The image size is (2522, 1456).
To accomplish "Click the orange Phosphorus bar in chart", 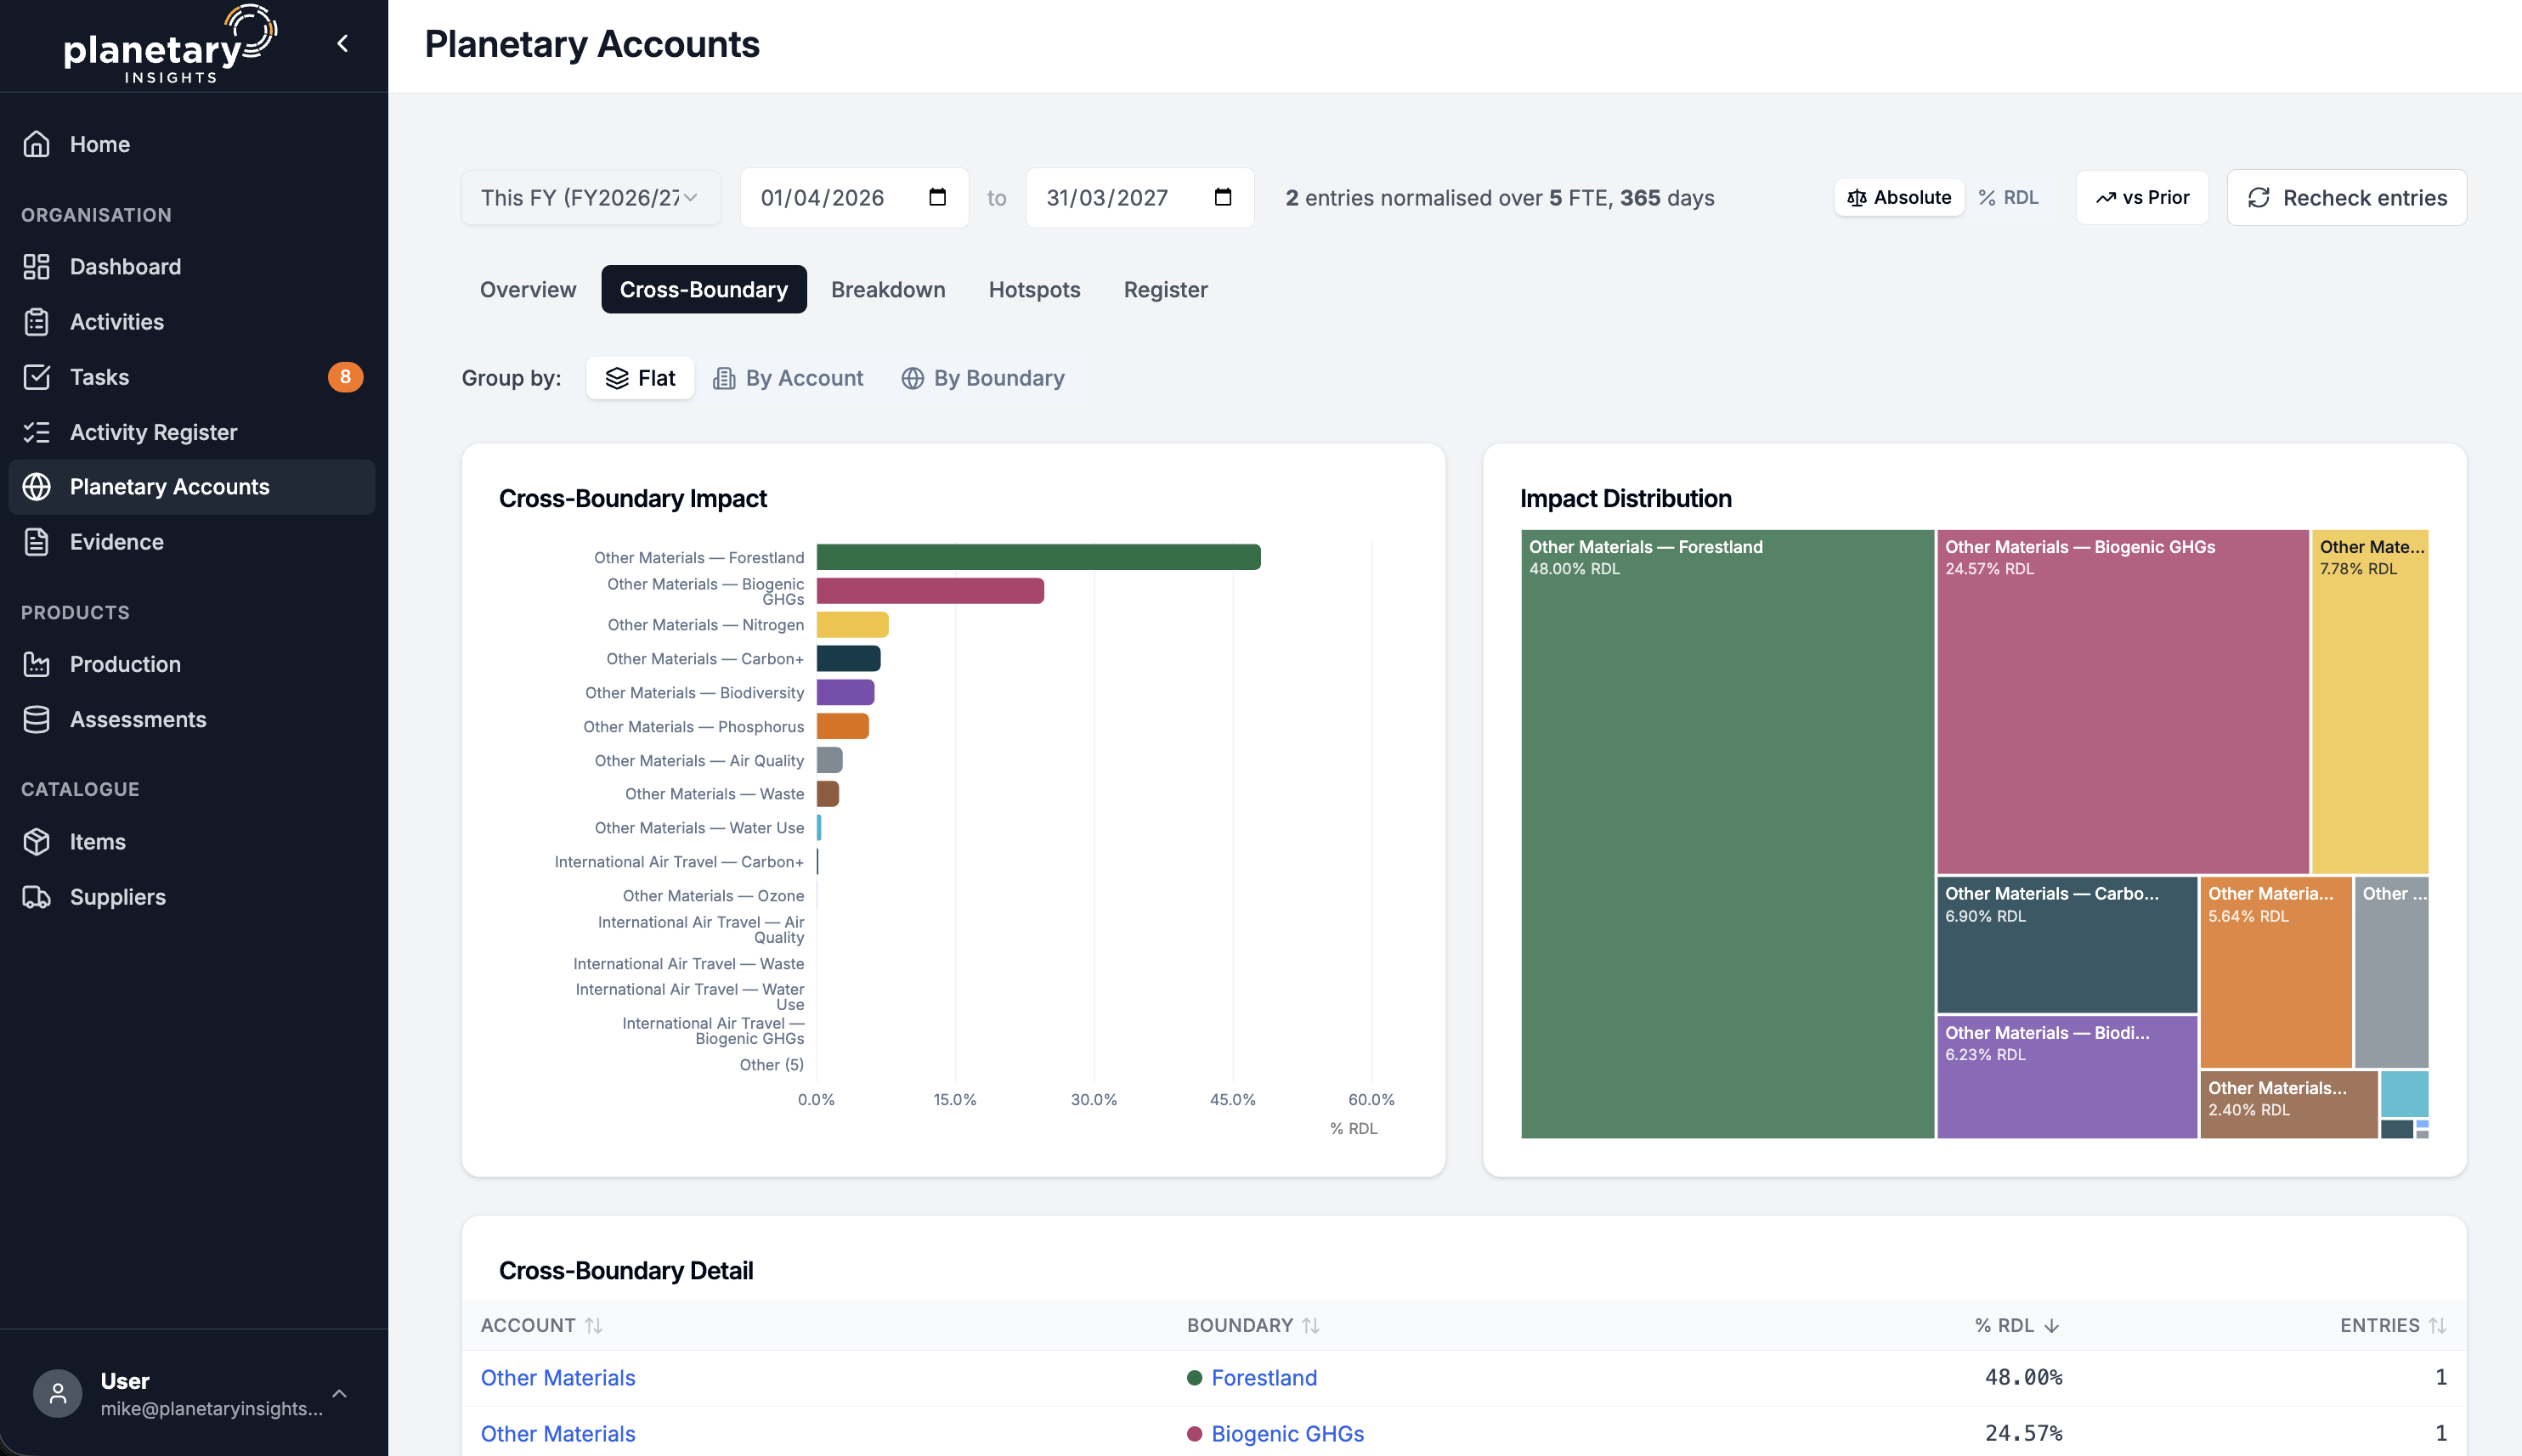I will coord(842,726).
